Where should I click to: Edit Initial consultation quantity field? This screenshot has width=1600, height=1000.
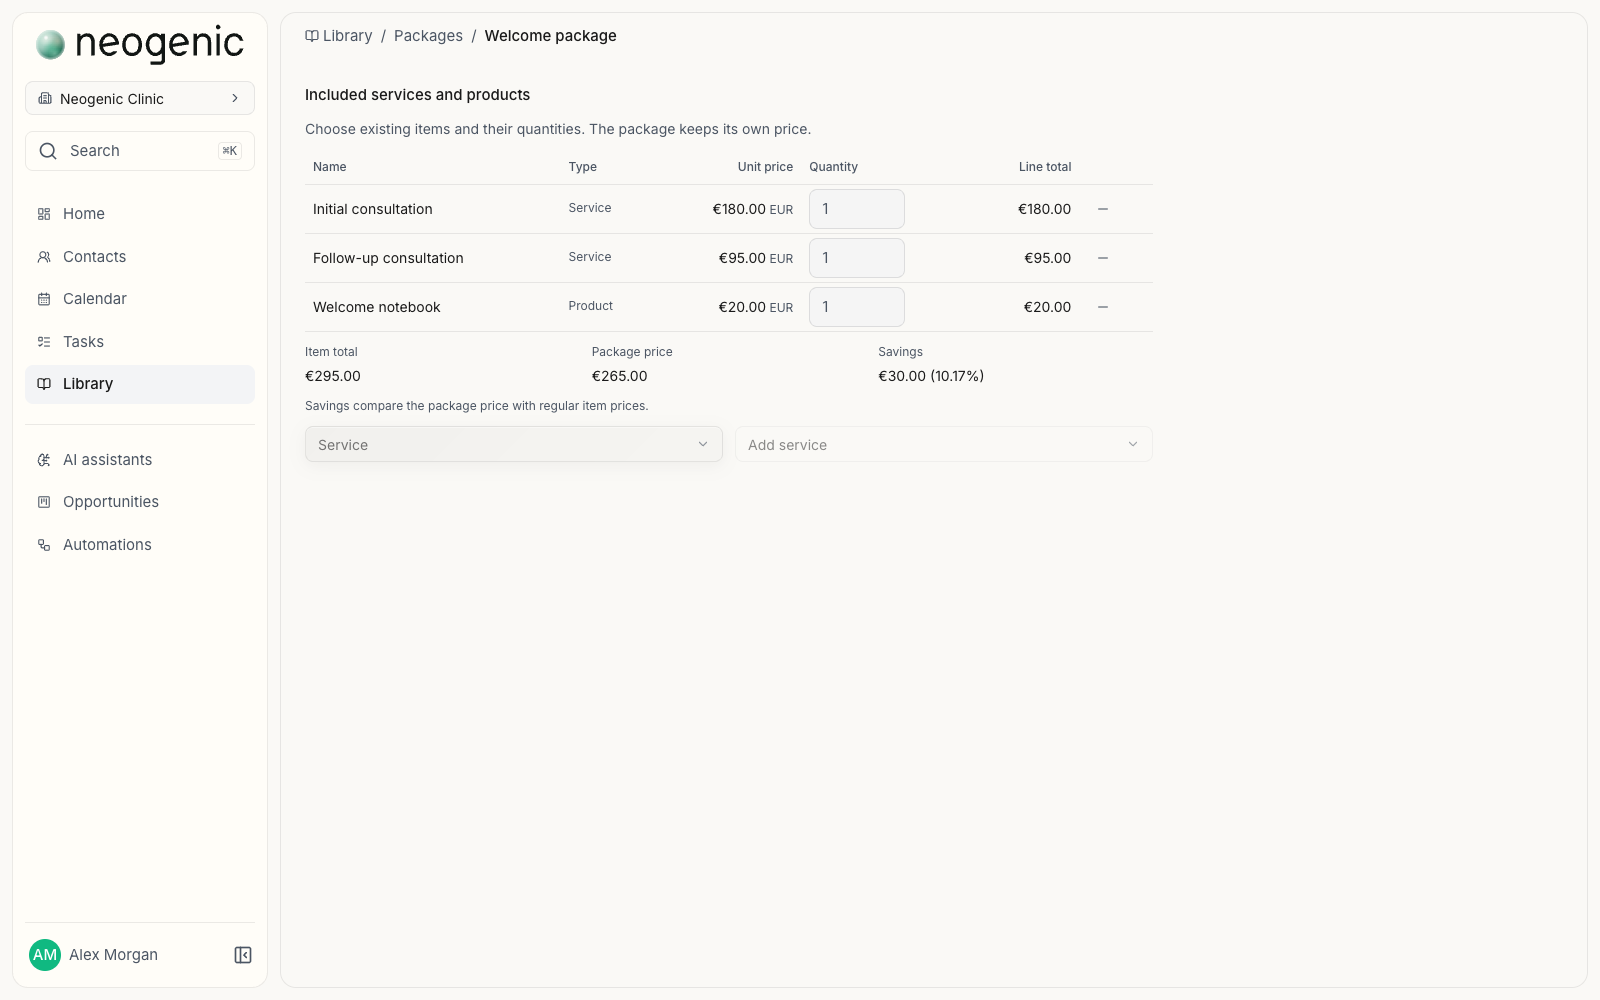(x=857, y=209)
